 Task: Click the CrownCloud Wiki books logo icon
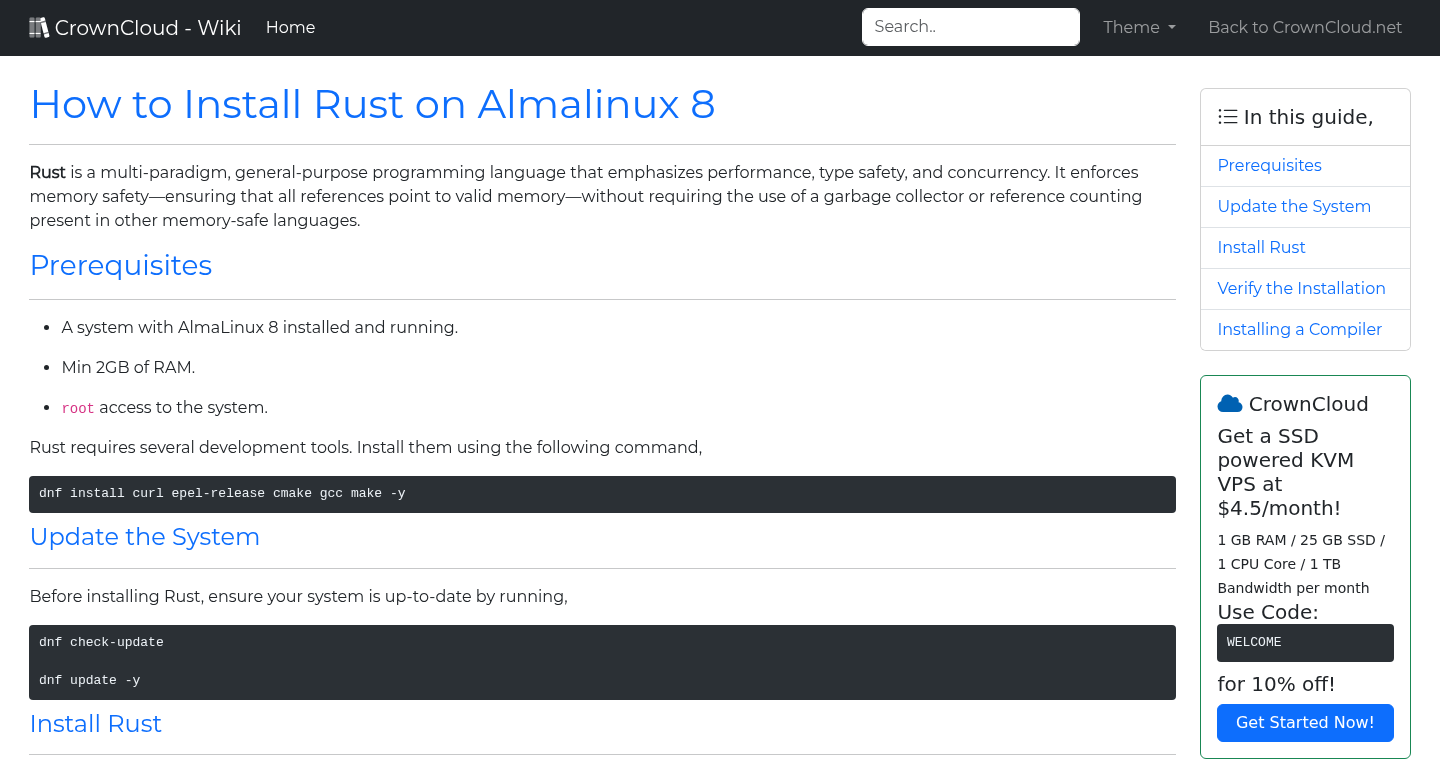[39, 26]
